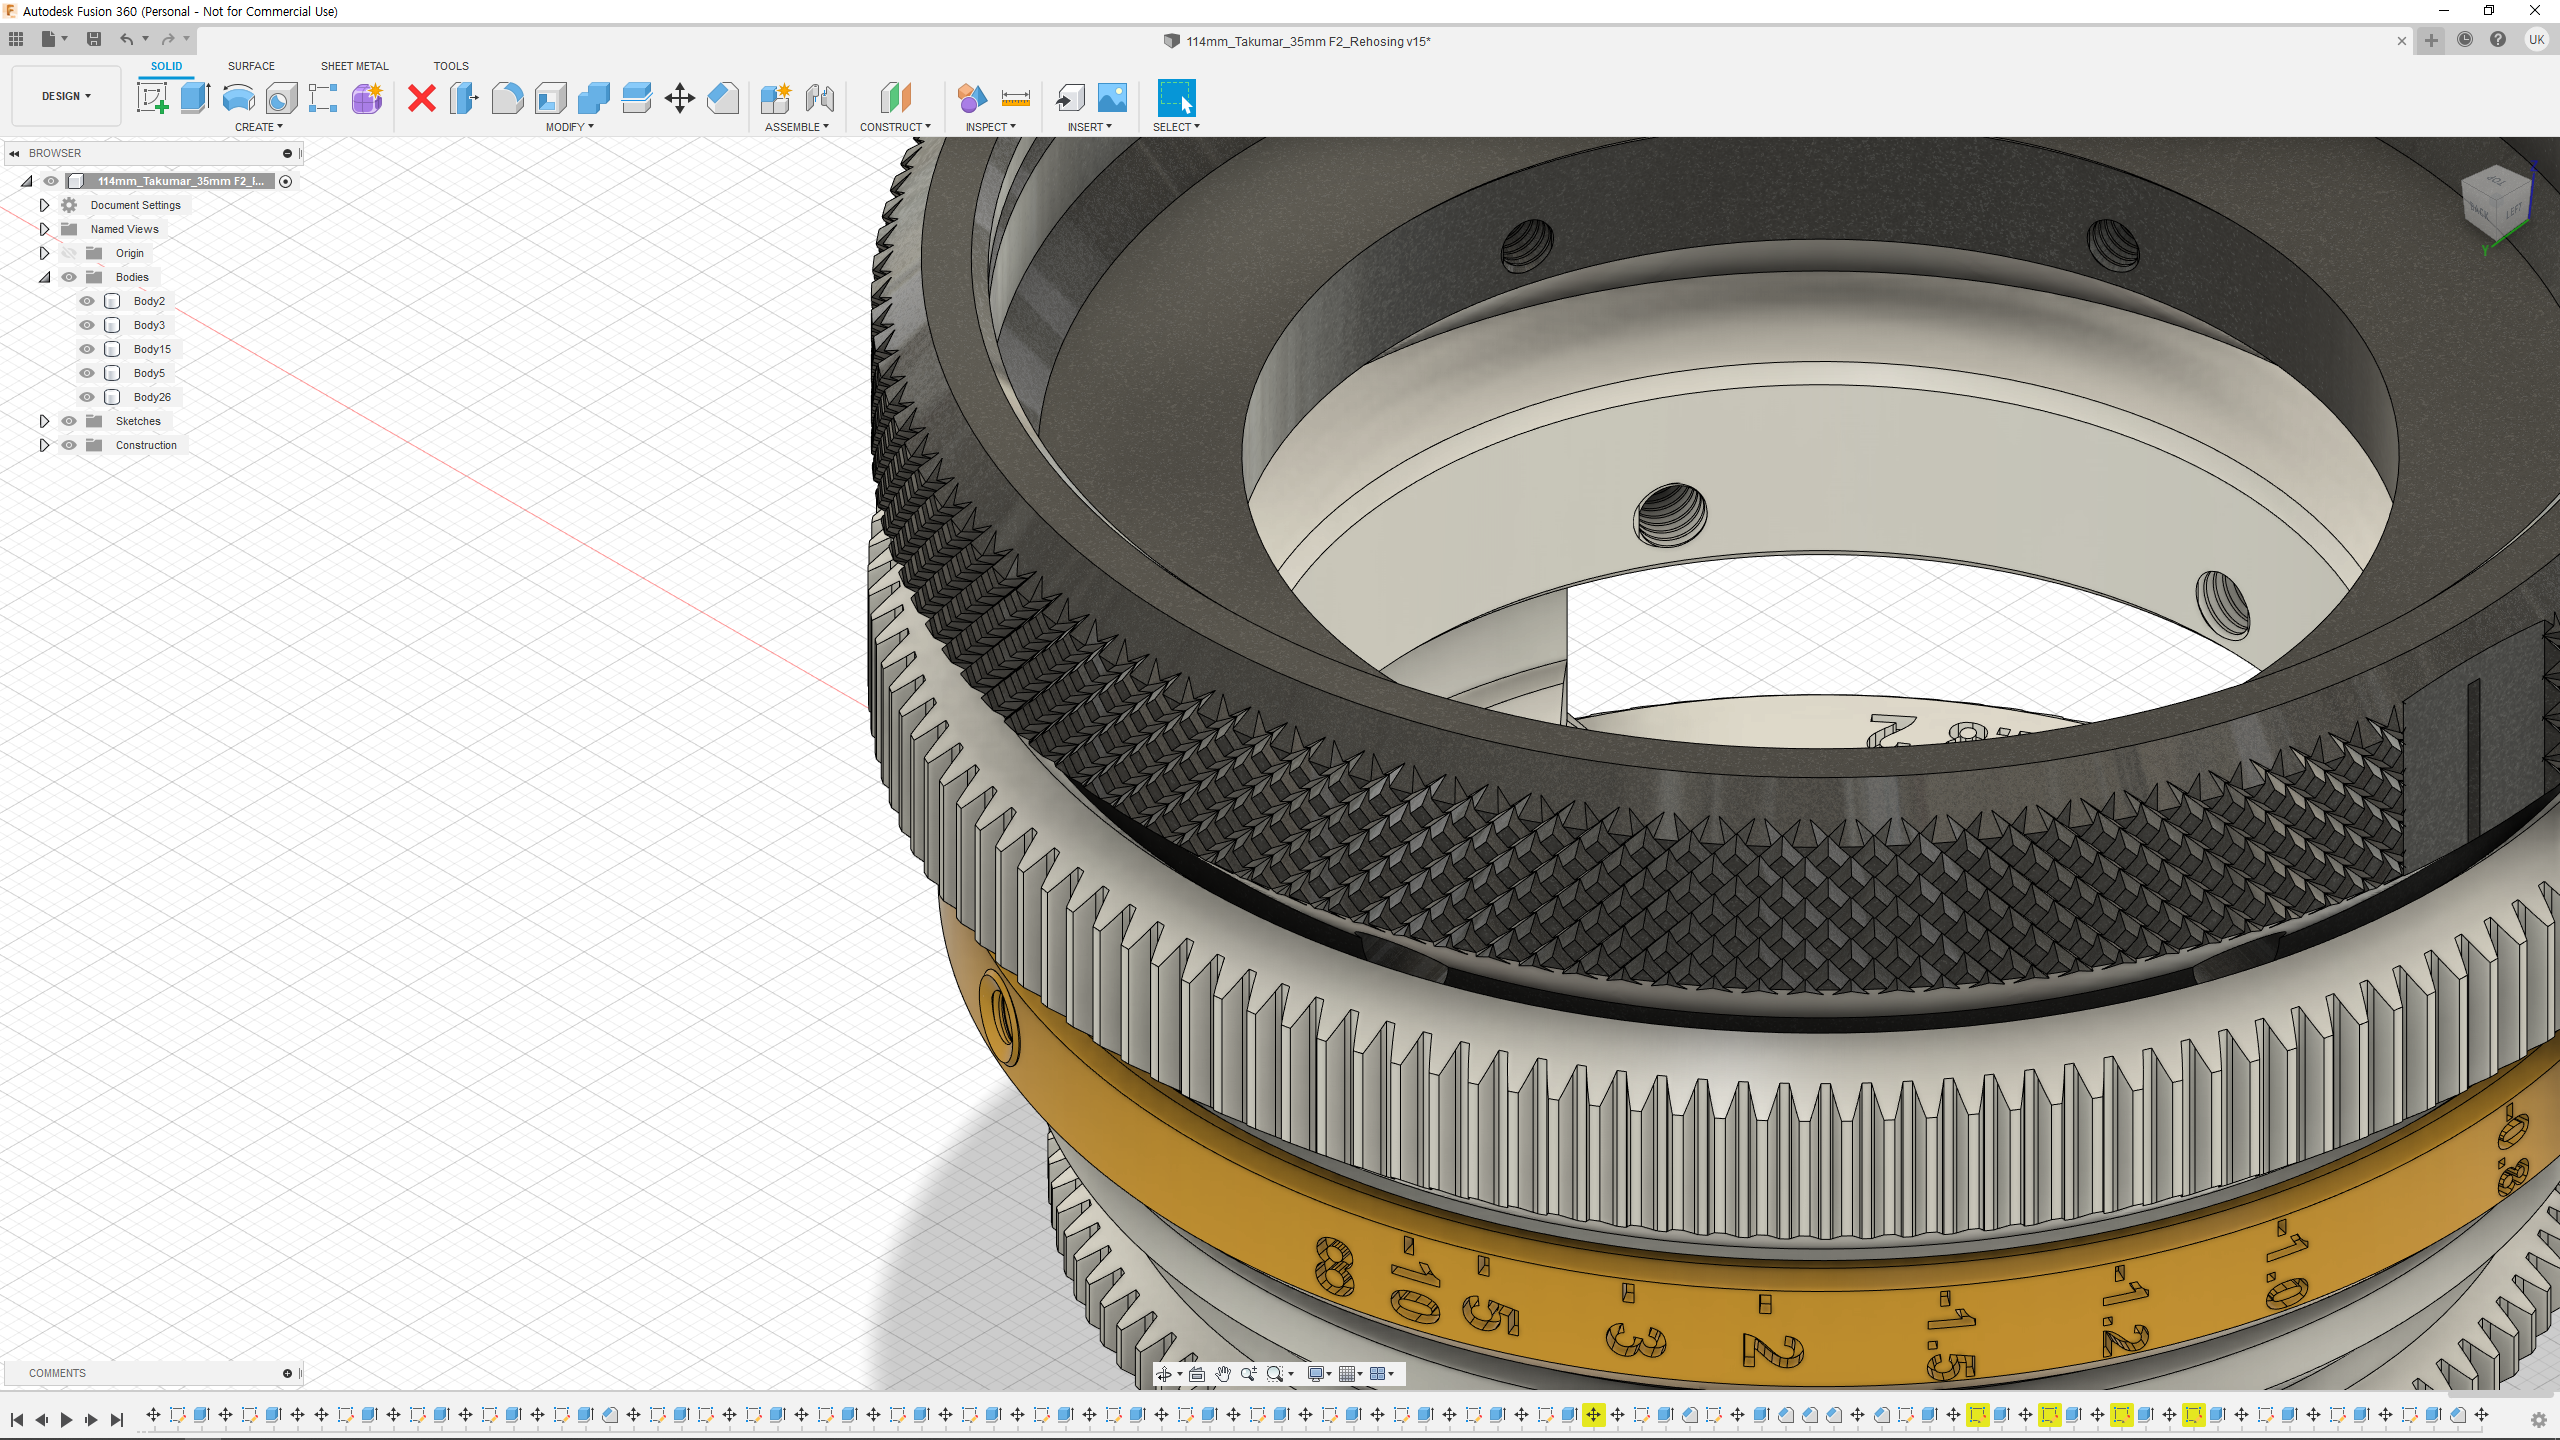The width and height of the screenshot is (2560, 1440).
Task: Click the red Delete icon
Action: (422, 98)
